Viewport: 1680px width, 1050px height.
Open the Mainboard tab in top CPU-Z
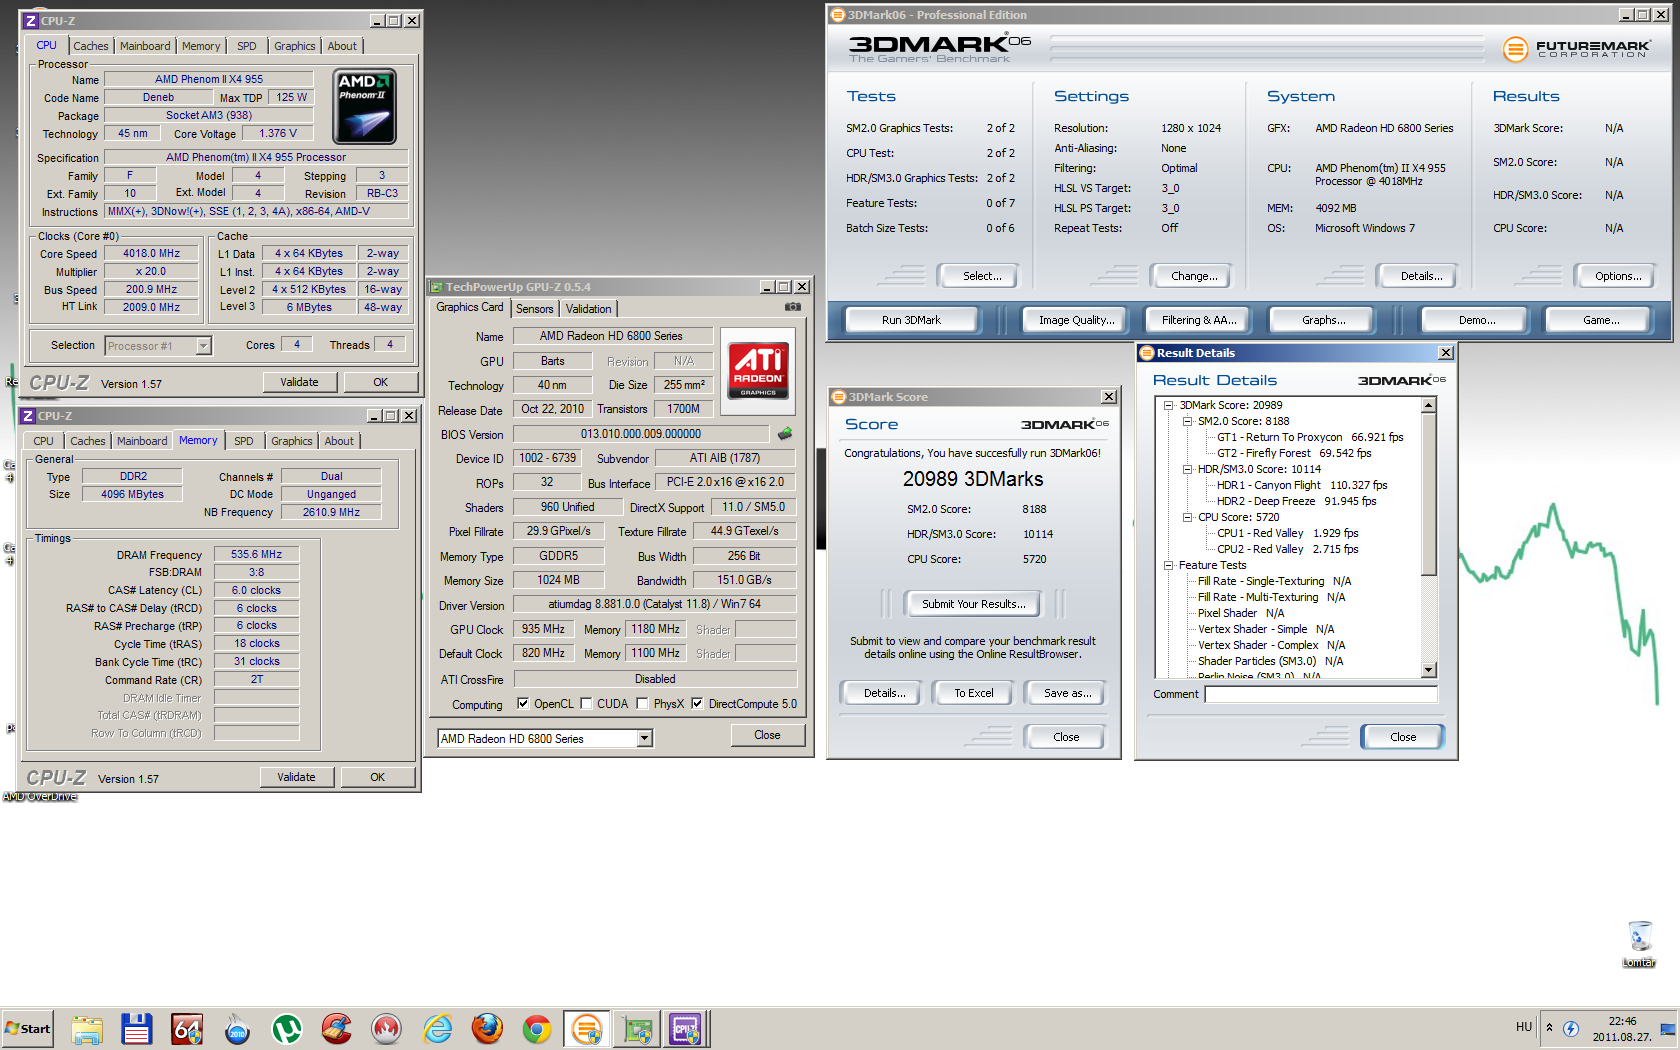145,46
